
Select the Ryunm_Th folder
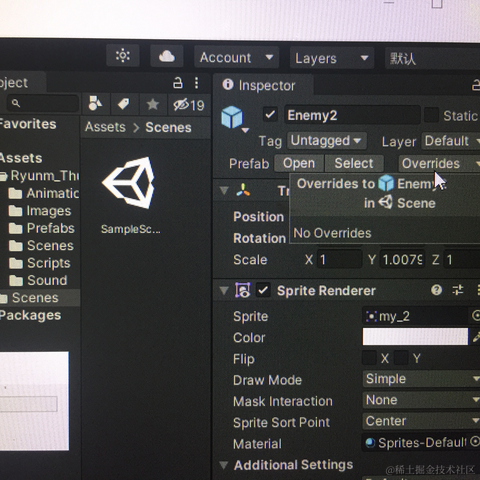40,176
